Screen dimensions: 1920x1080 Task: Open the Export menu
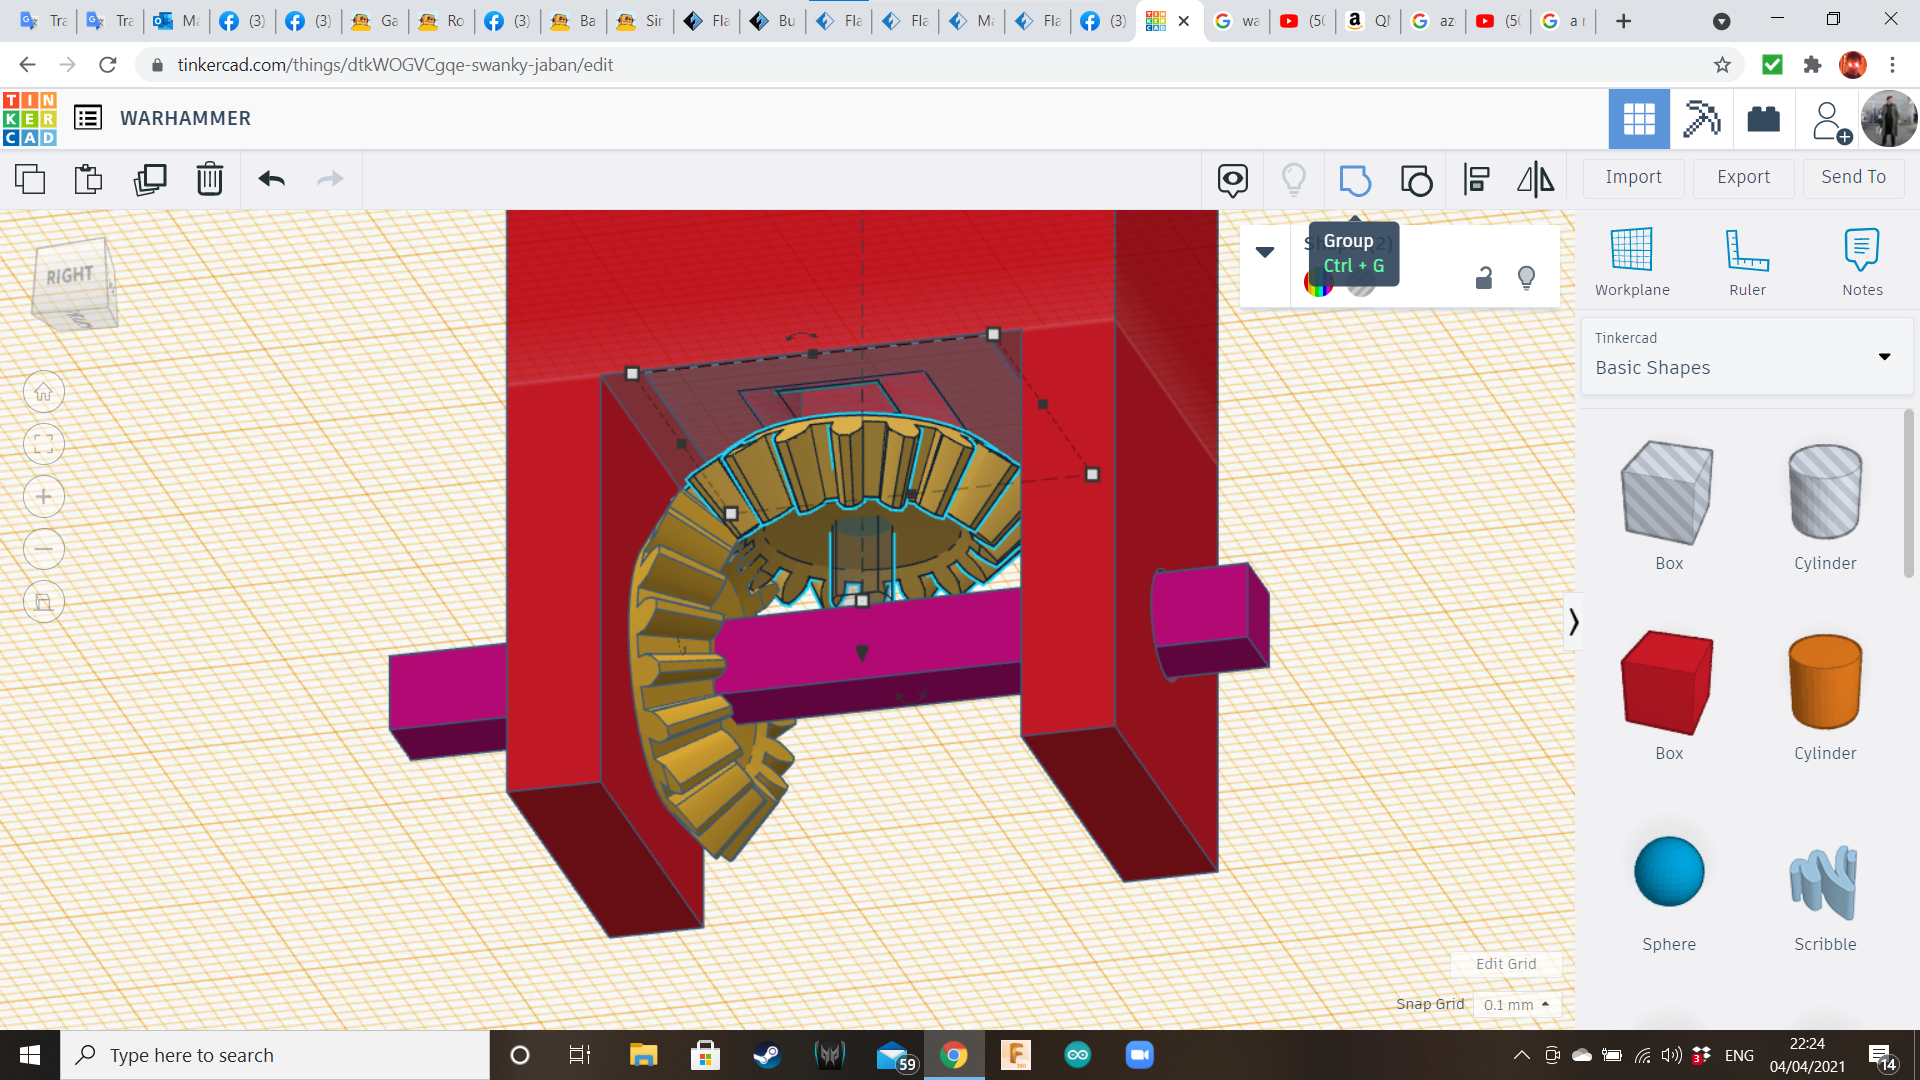[1743, 177]
